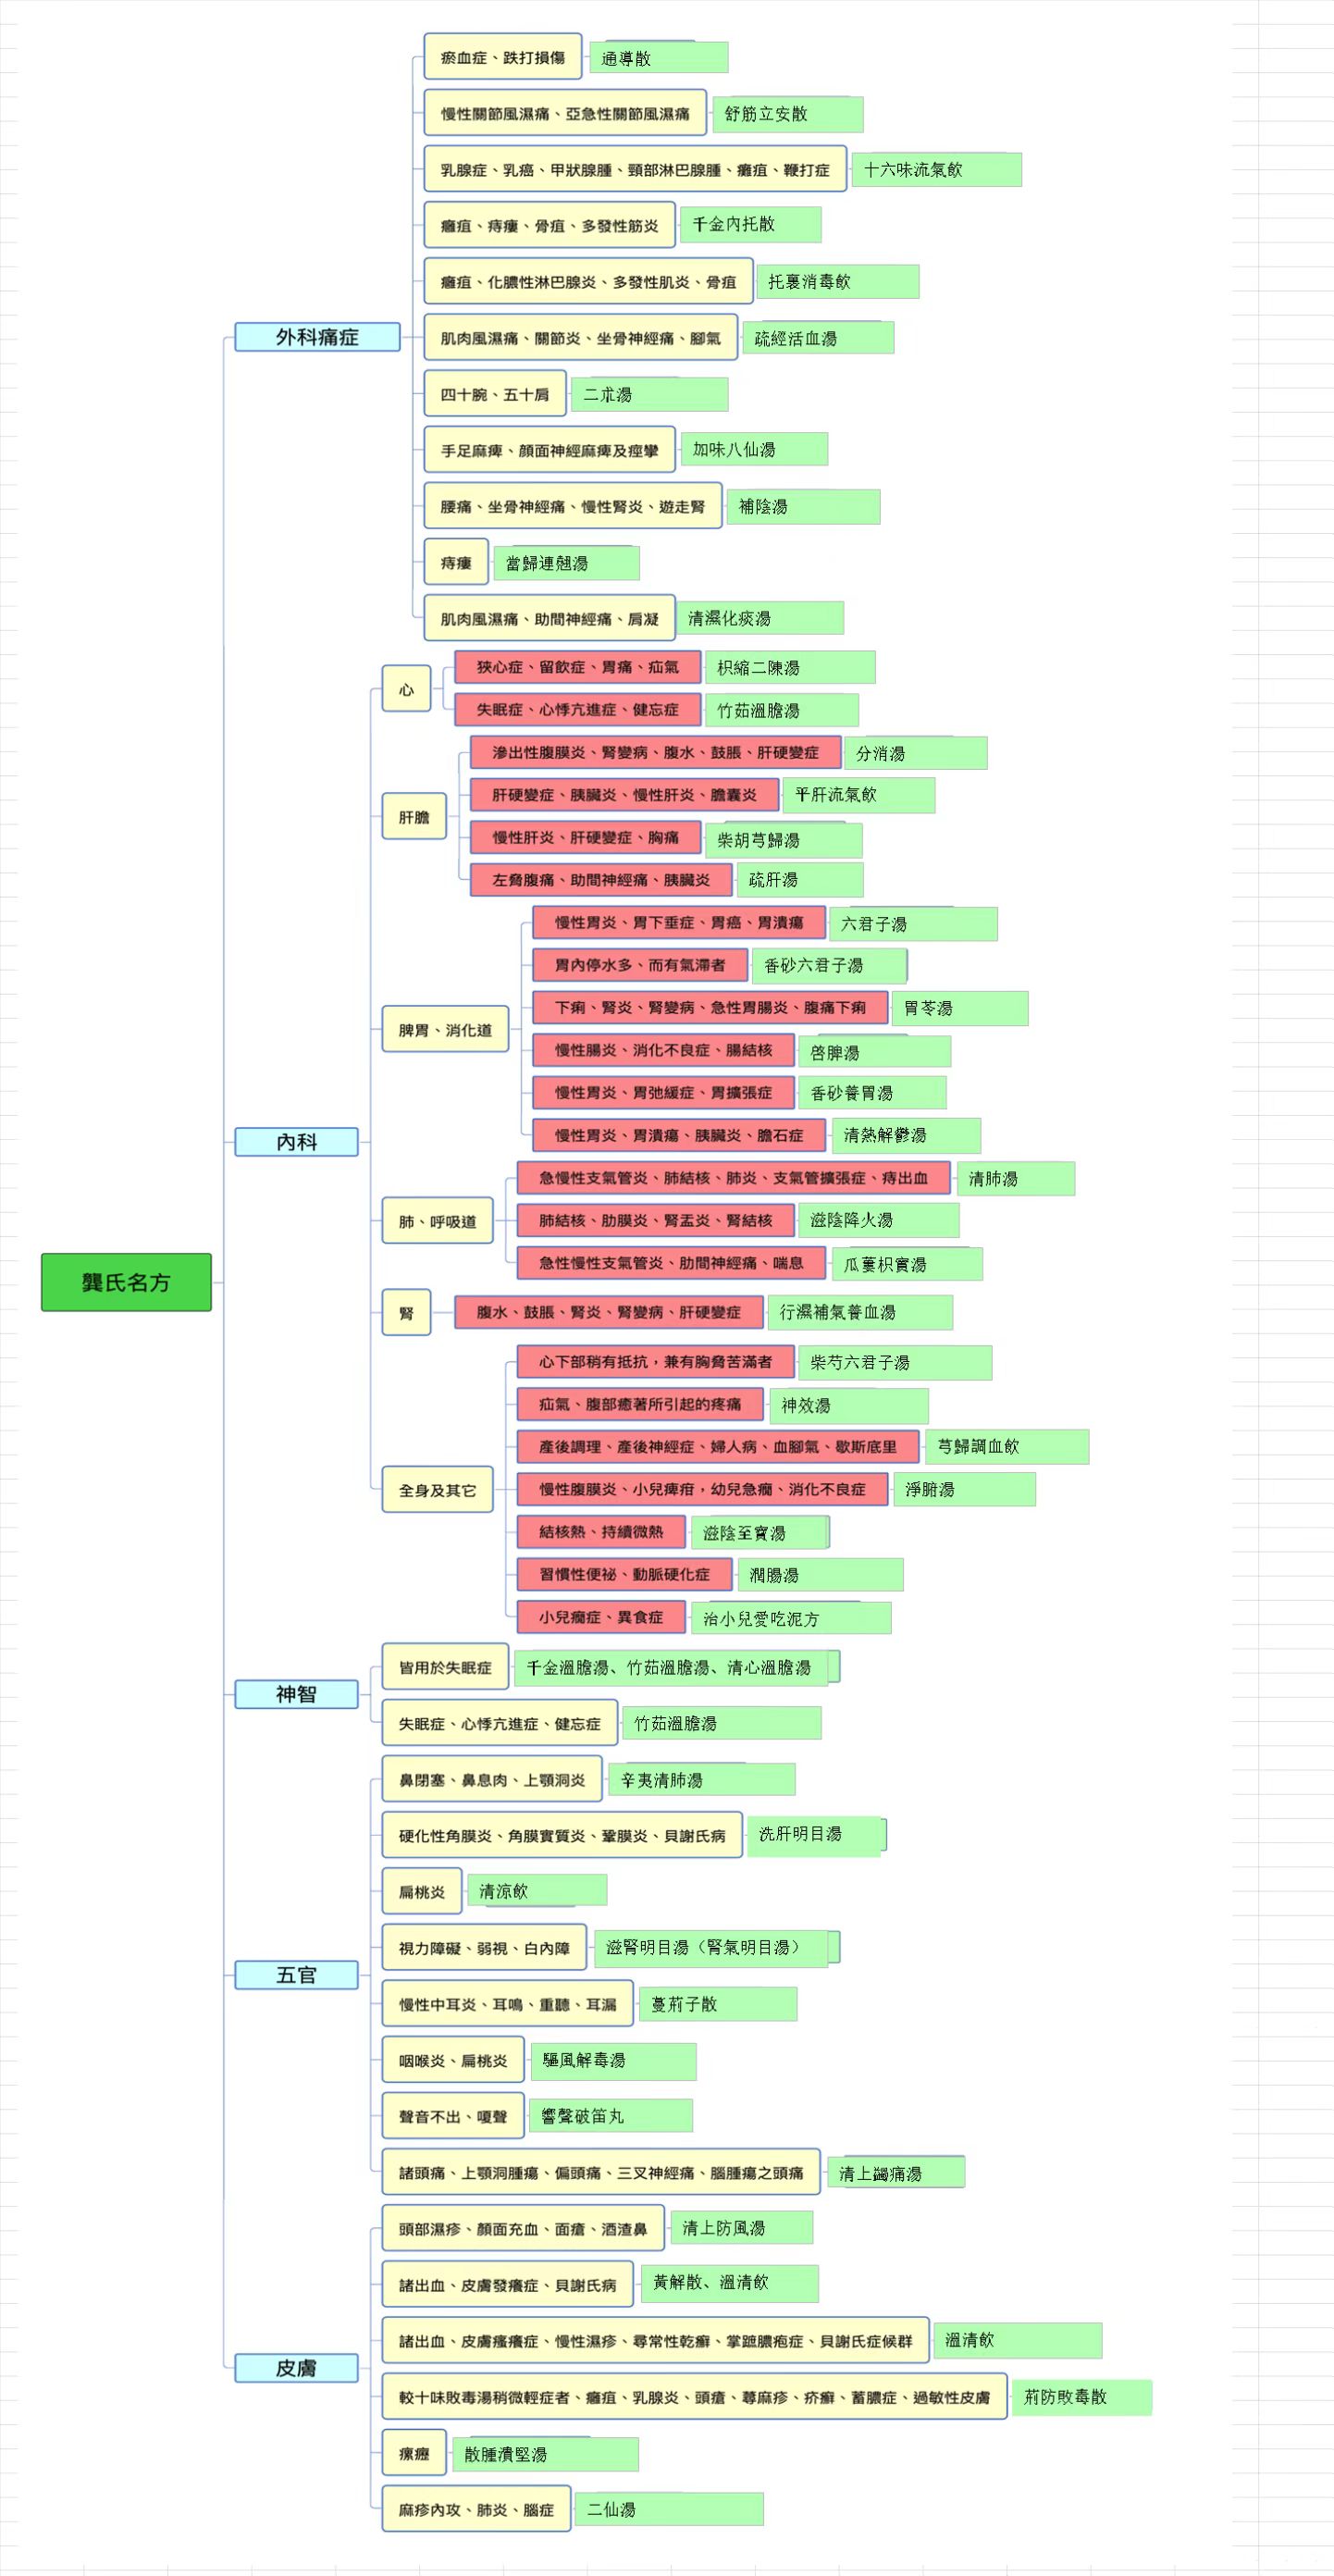Select the 外科痛症 branch node
This screenshot has width=1334, height=2576.
pos(317,337)
